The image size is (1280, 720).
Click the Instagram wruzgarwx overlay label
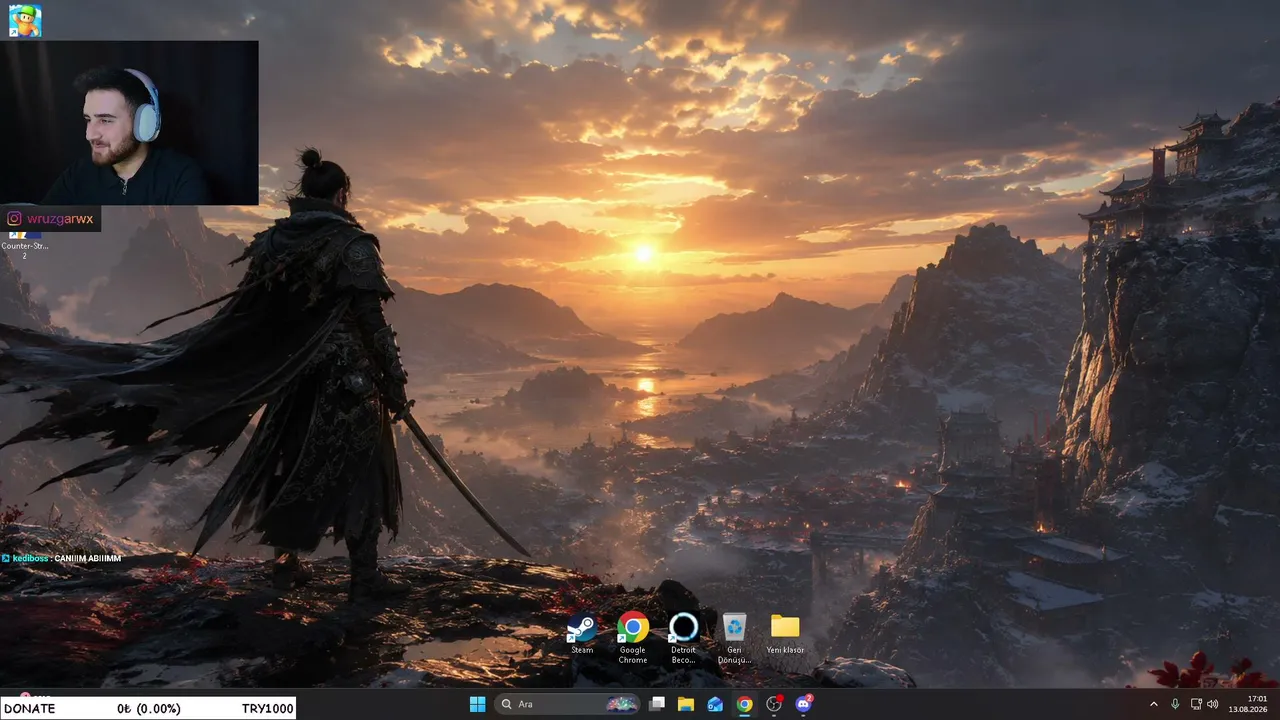(x=50, y=219)
